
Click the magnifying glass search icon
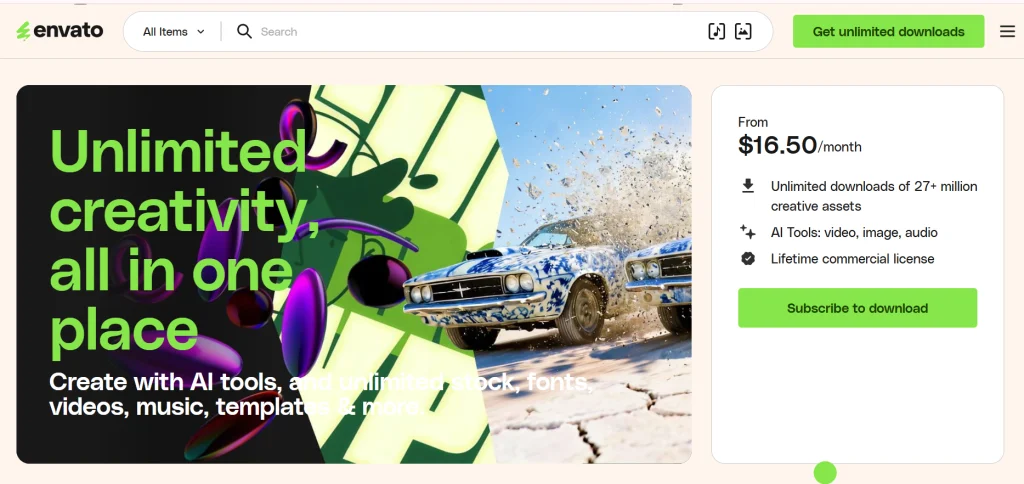point(244,31)
